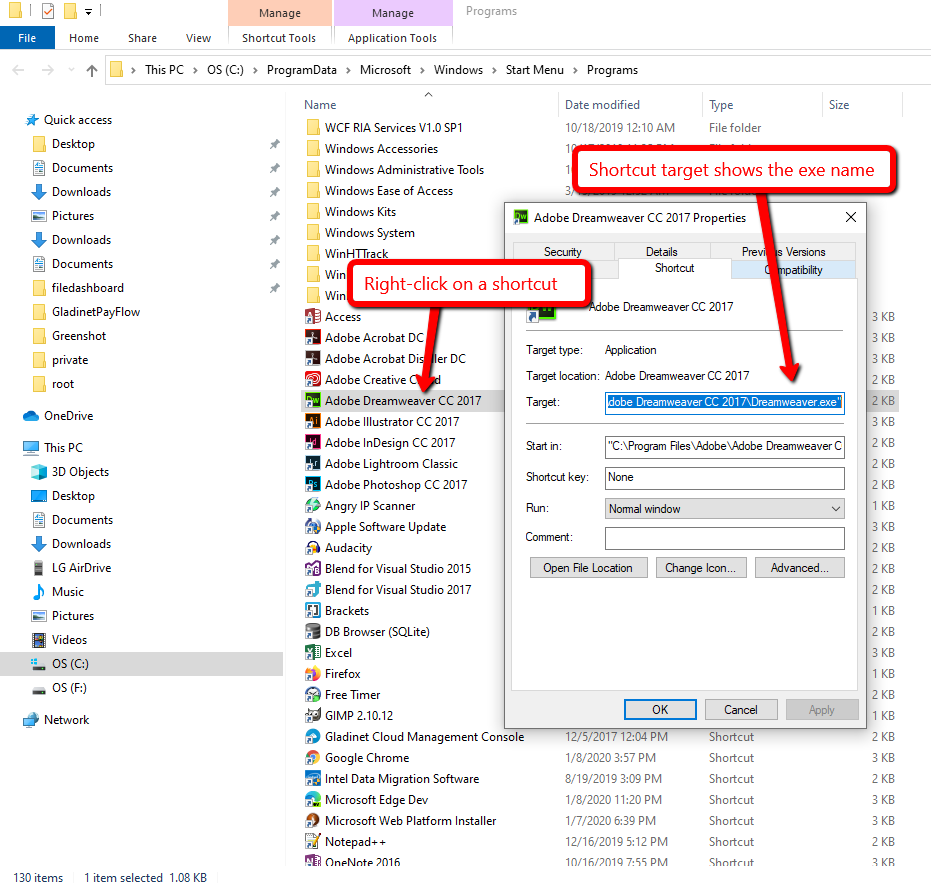This screenshot has height=889, width=931.
Task: Click the GIMP 2.10.12 icon
Action: pyautogui.click(x=313, y=716)
